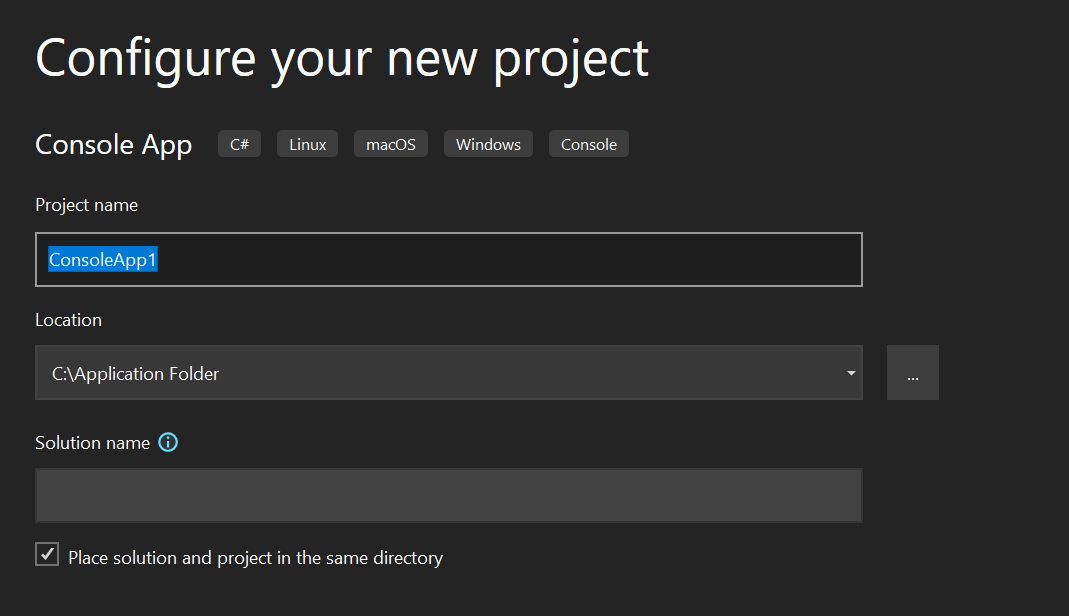Click the checkbox label text about same directory
This screenshot has height=616, width=1069.
[x=254, y=558]
